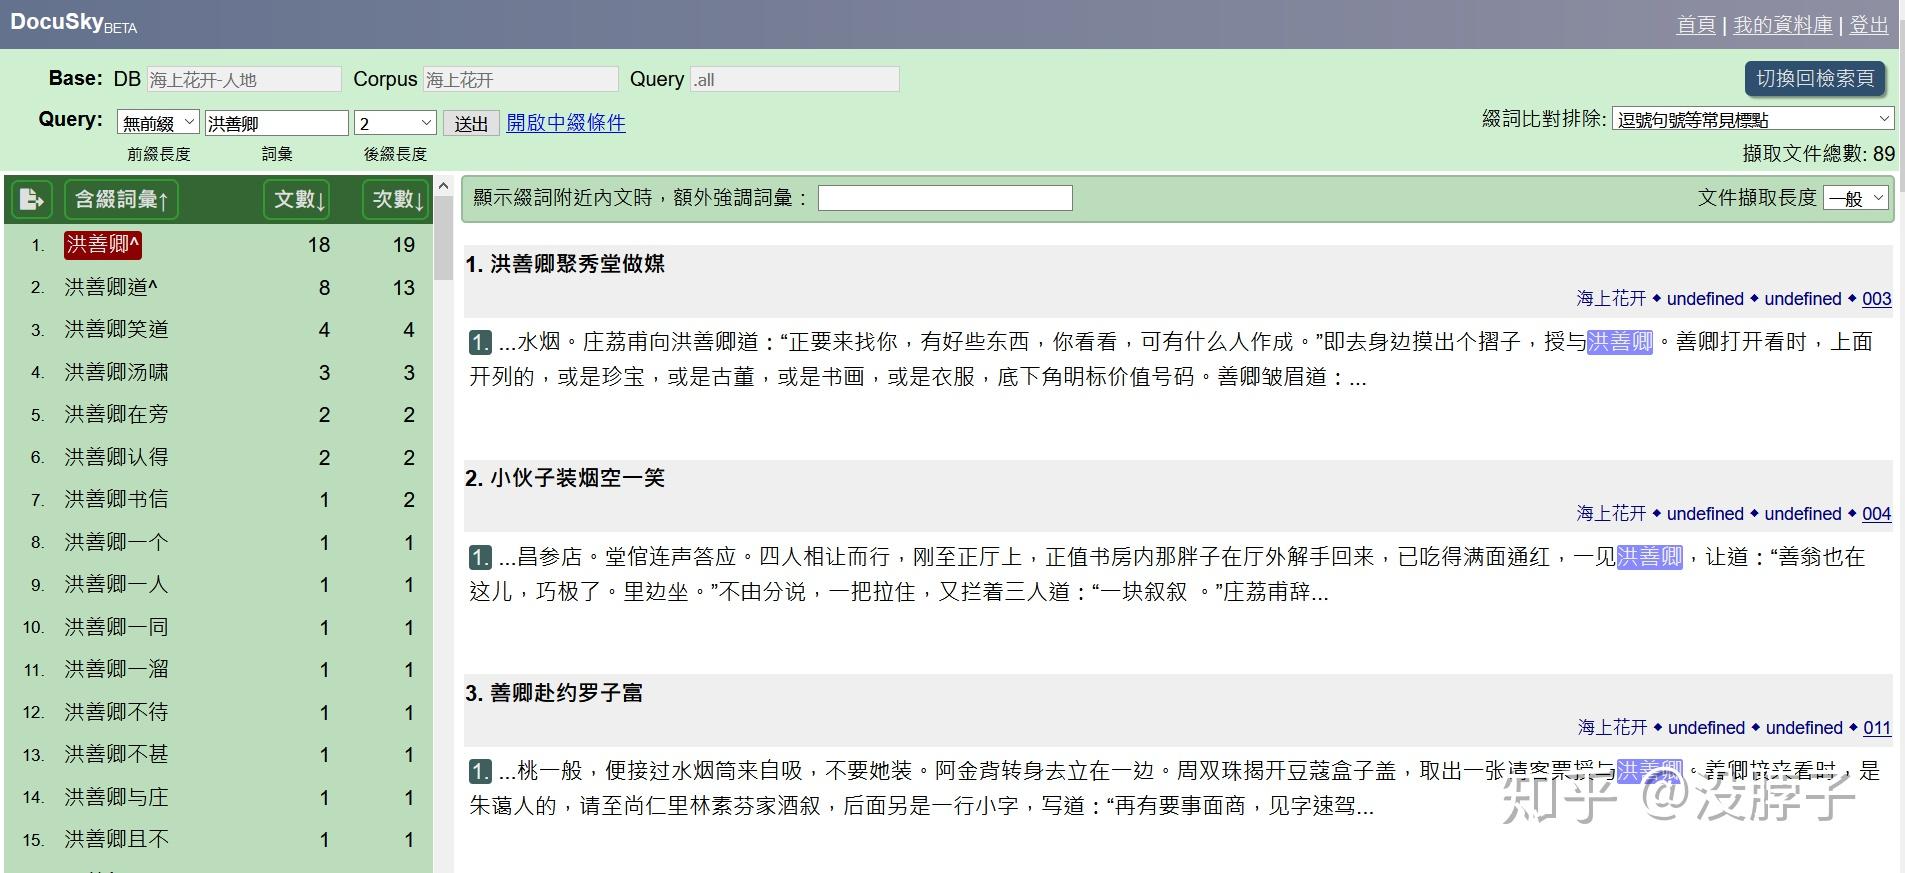Click the DocuSky logo
The image size is (1905, 873).
73,23
